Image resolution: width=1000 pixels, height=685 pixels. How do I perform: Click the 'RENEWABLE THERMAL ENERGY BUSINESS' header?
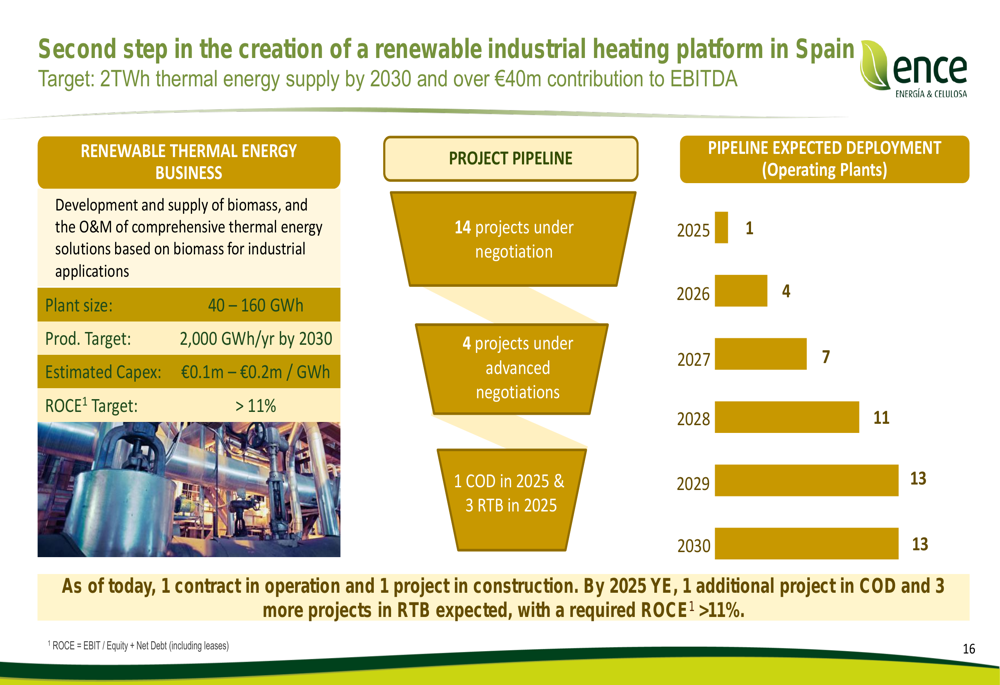pos(189,162)
